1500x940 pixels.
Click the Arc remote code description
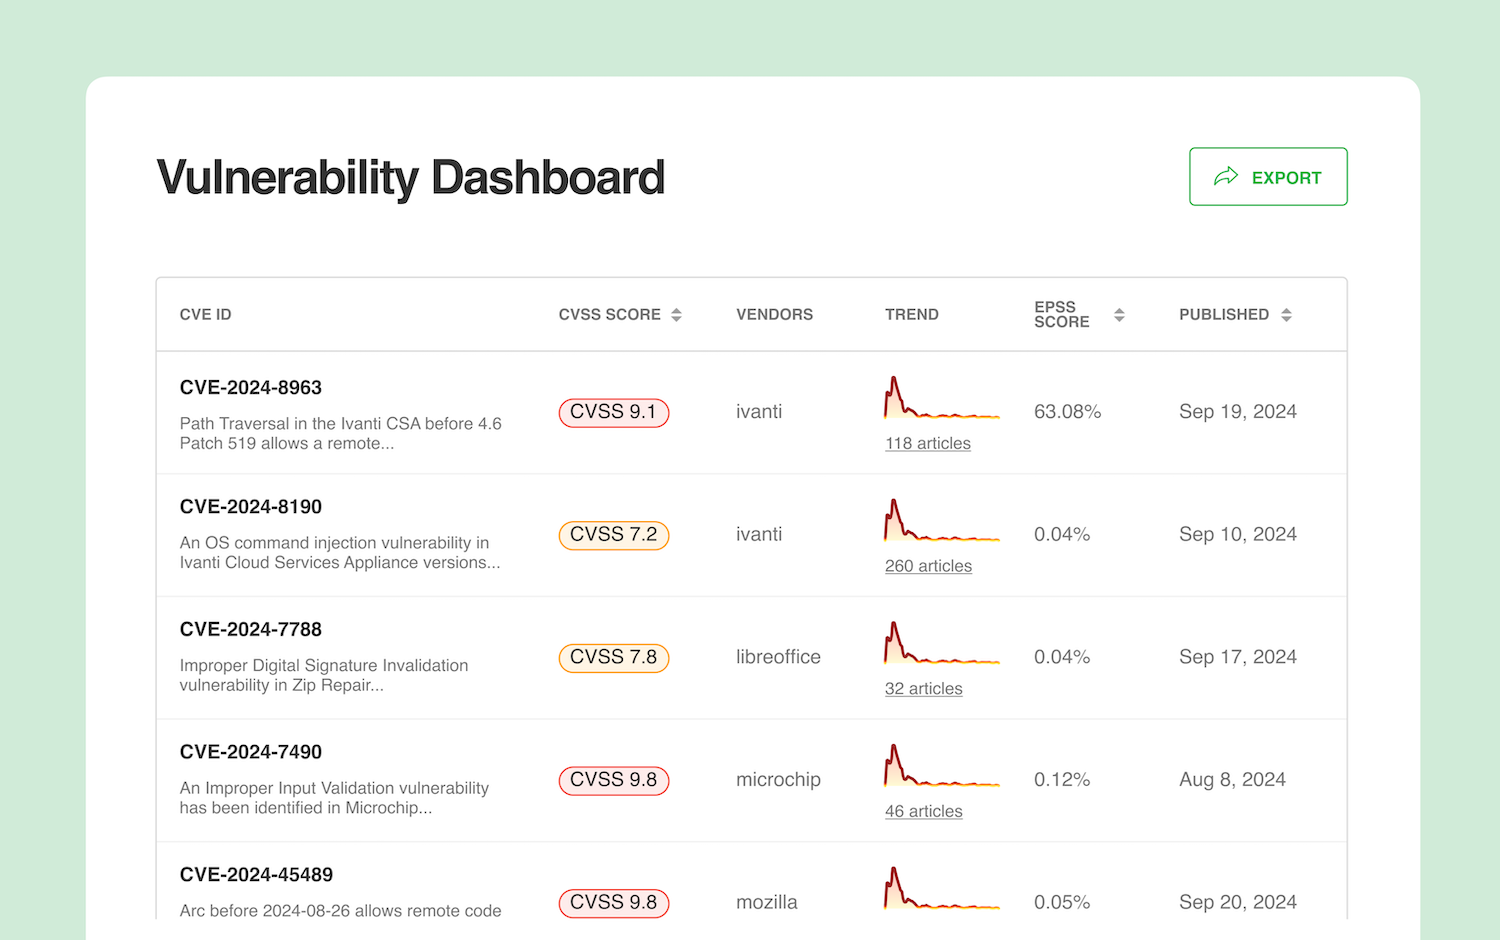(x=341, y=911)
